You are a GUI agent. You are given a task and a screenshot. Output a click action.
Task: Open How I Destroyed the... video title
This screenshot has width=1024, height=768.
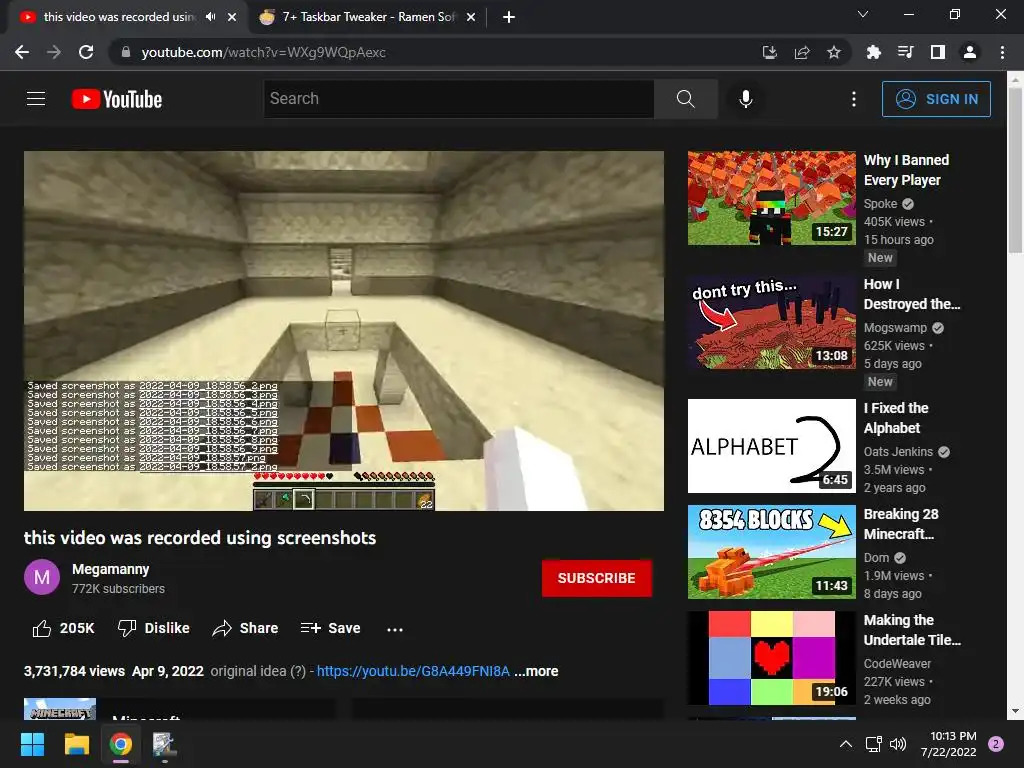click(912, 294)
